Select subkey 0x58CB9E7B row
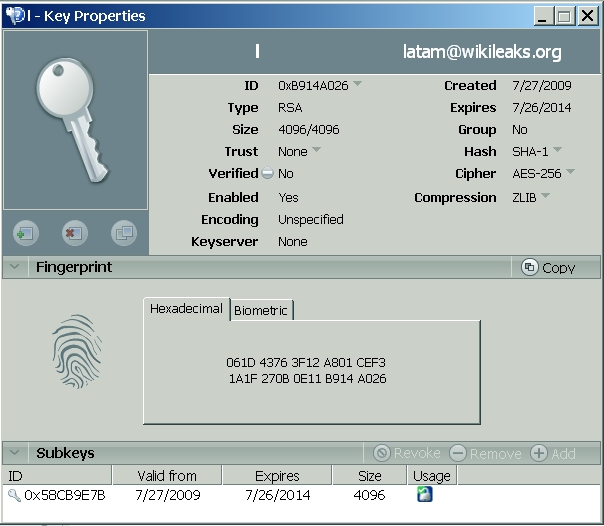Image resolution: width=604 pixels, height=526 pixels. pyautogui.click(x=301, y=495)
